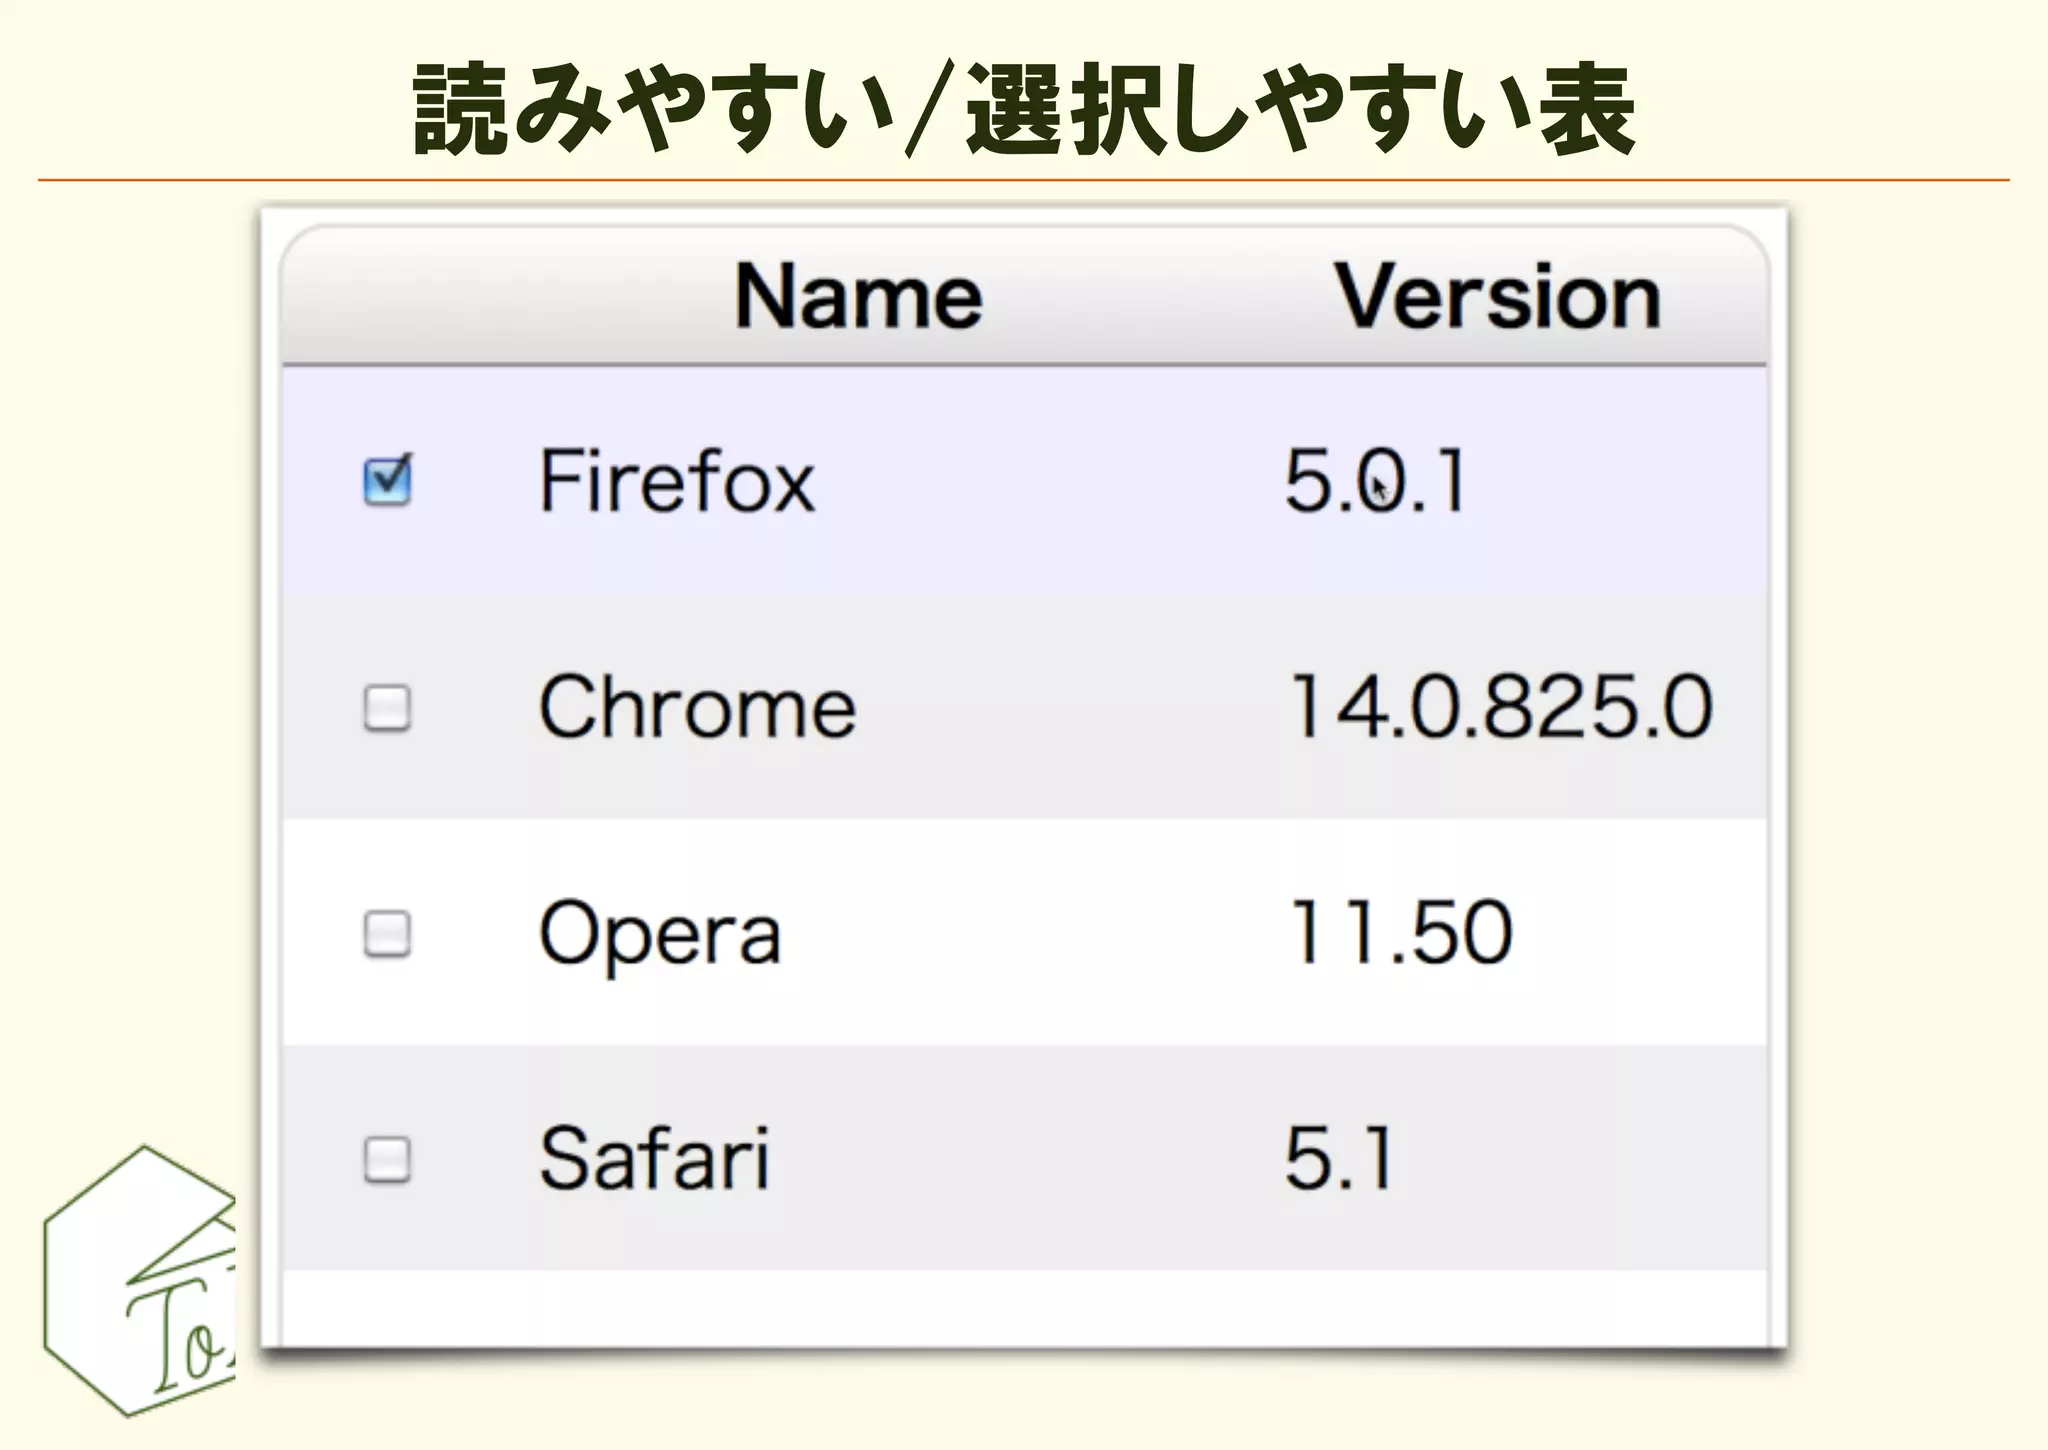The image size is (2048, 1450).
Task: Enable the Safari row checkbox
Action: [387, 1160]
